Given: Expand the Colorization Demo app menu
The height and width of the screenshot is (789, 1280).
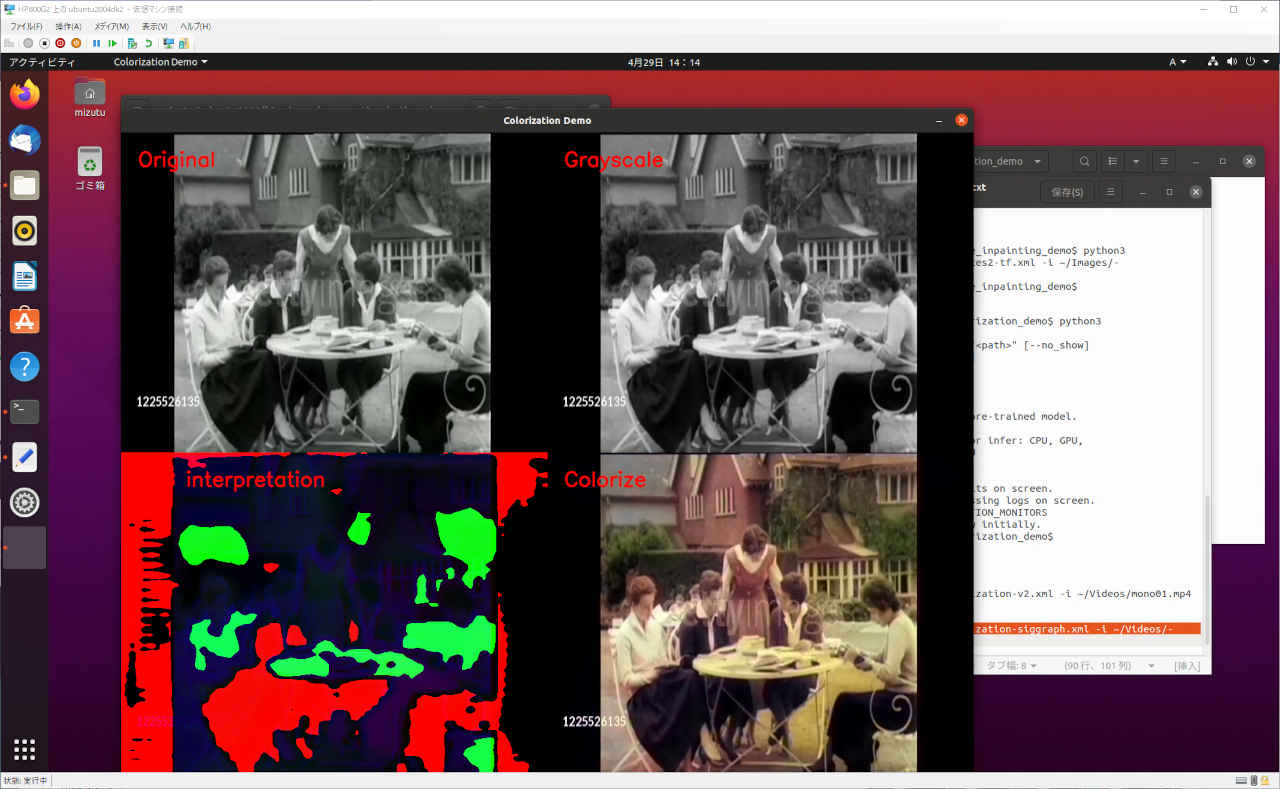Looking at the screenshot, I should point(161,62).
